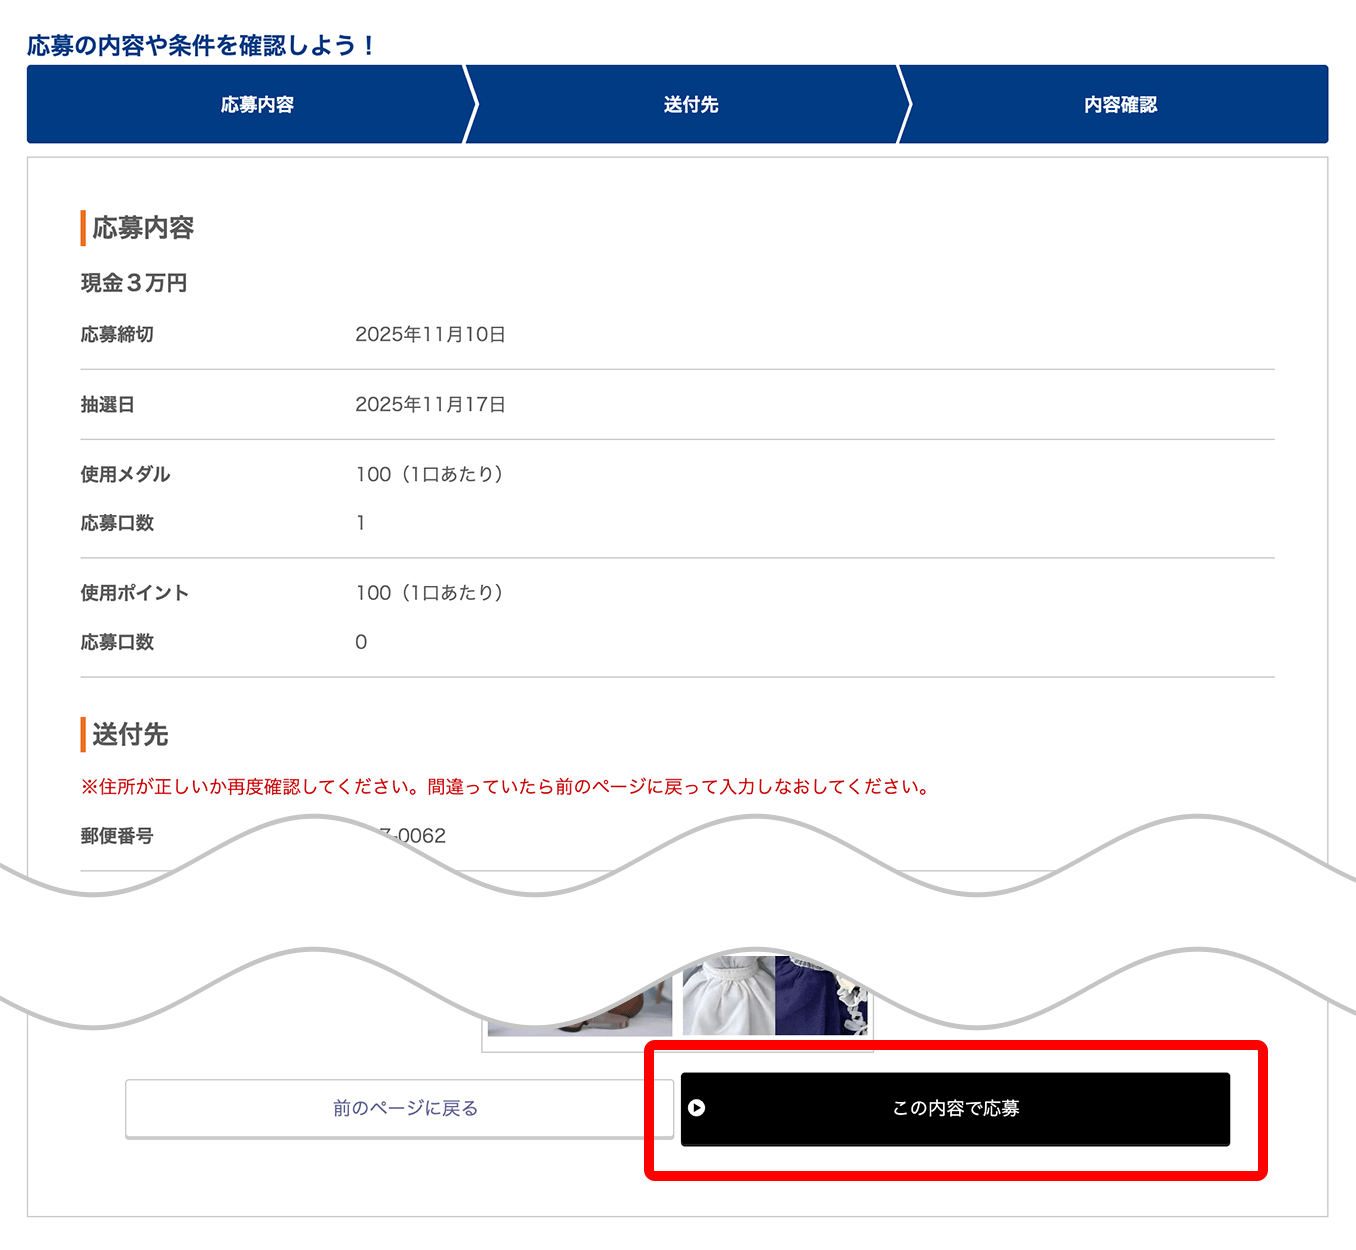Select the 応募内容 step tab
1356x1250 pixels.
click(x=257, y=105)
